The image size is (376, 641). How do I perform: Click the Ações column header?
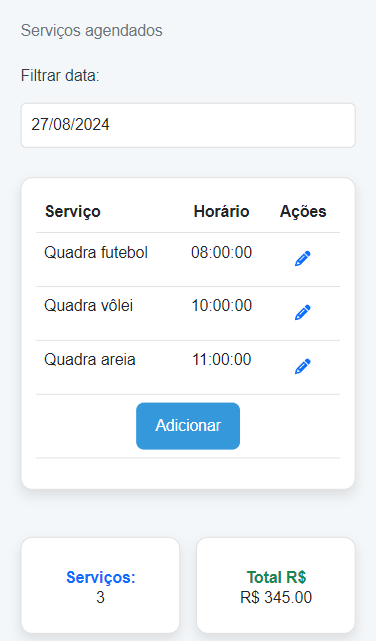tap(303, 211)
